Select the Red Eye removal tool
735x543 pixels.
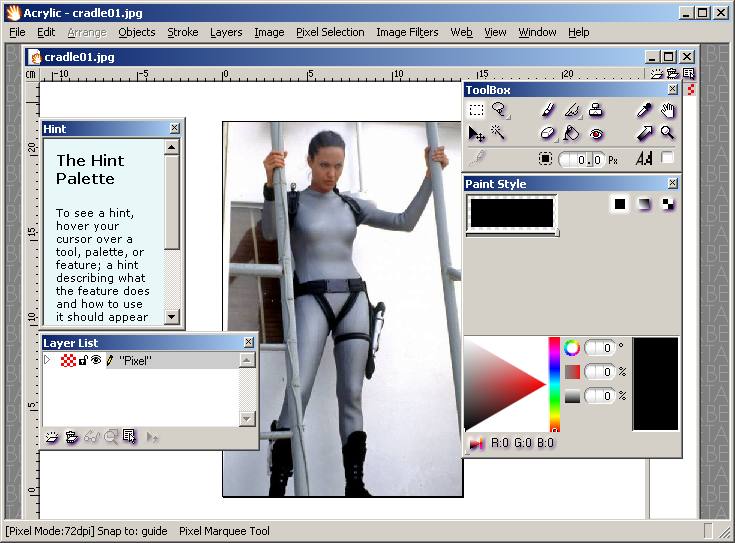point(596,134)
